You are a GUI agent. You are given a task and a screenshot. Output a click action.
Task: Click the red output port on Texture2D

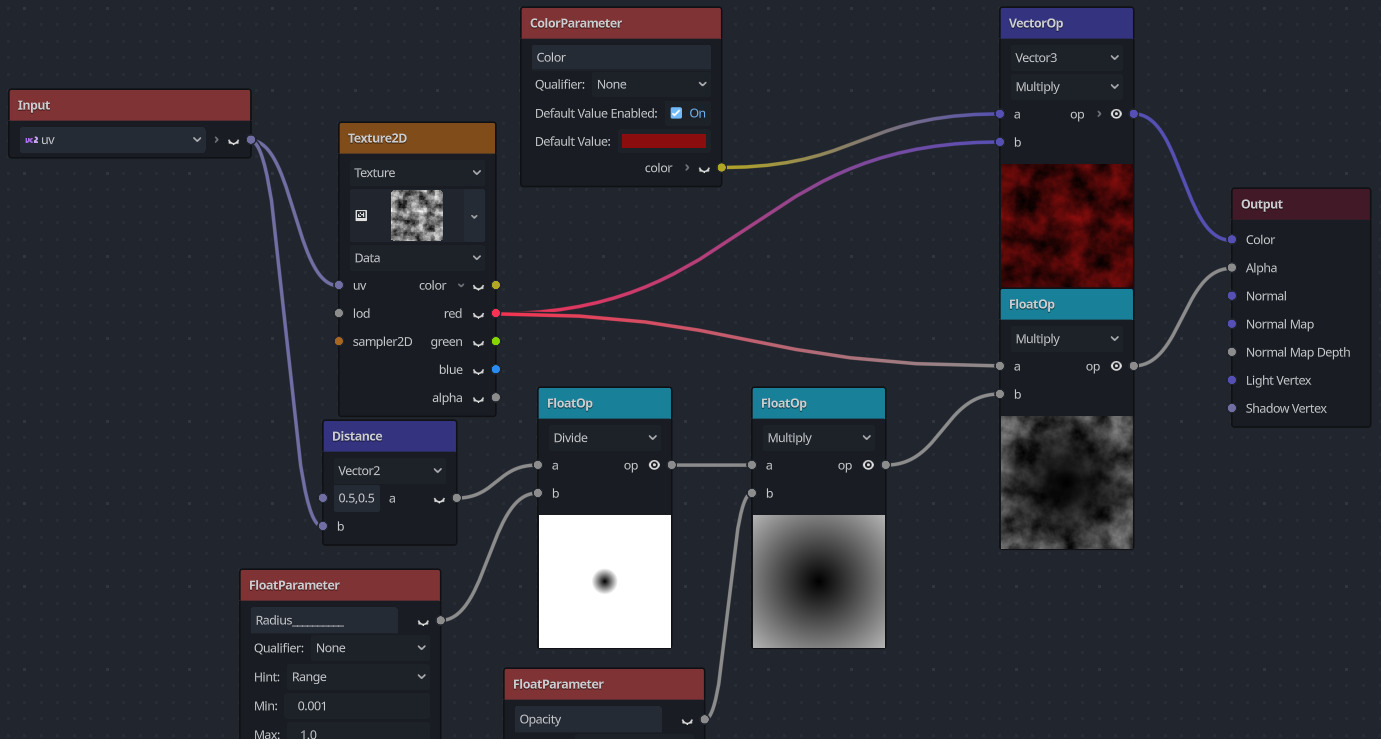point(496,314)
